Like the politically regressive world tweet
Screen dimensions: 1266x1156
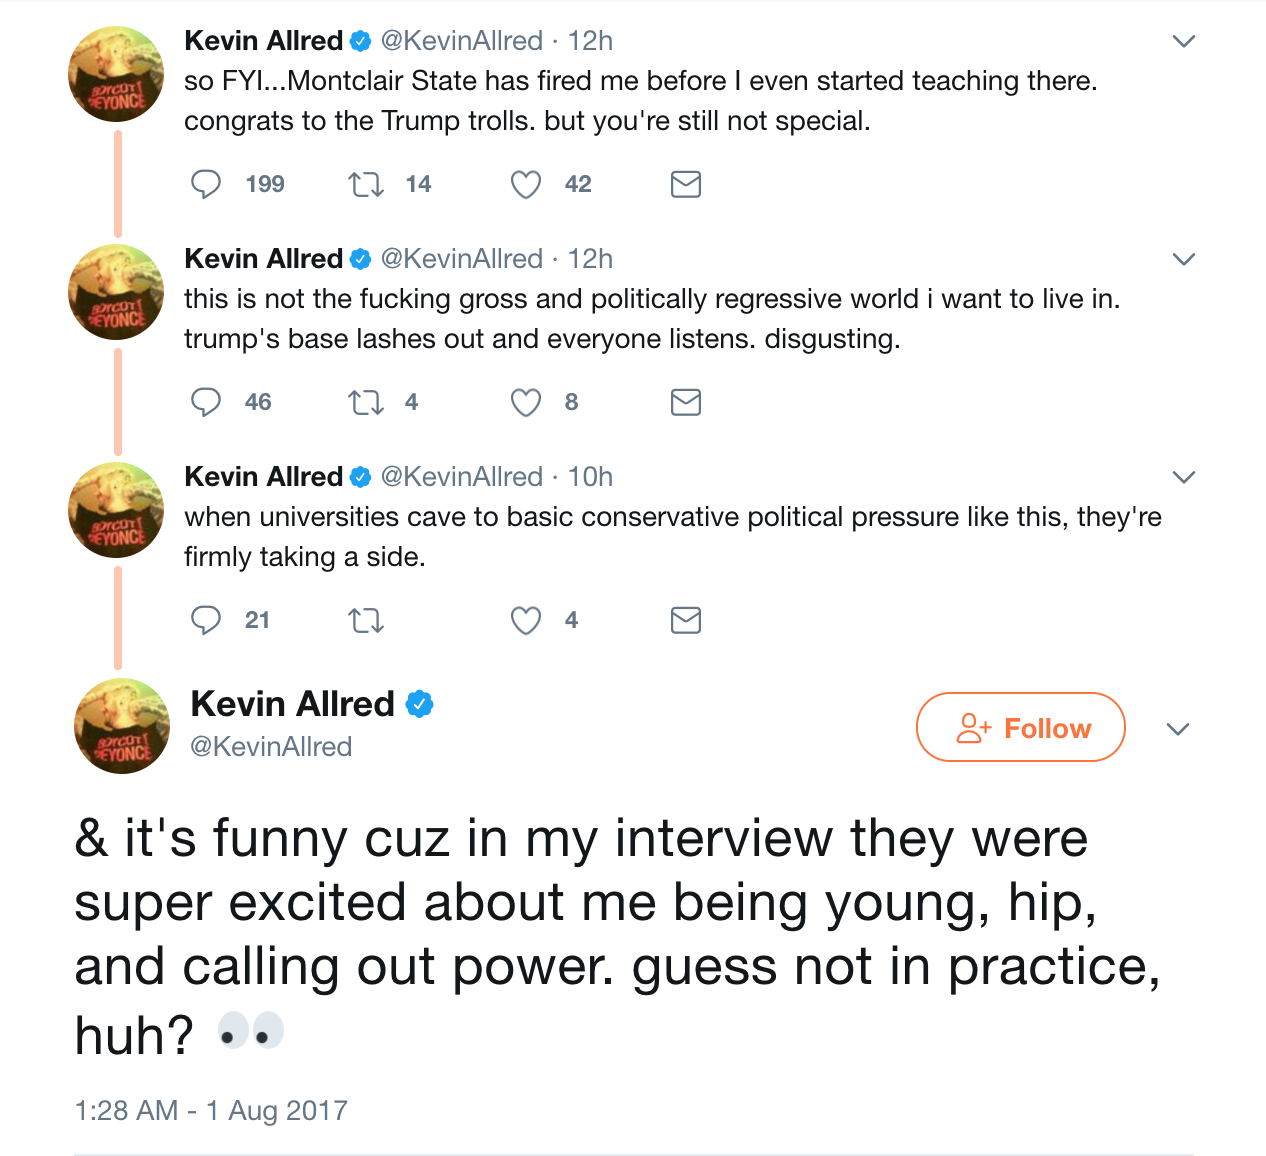pyautogui.click(x=526, y=402)
